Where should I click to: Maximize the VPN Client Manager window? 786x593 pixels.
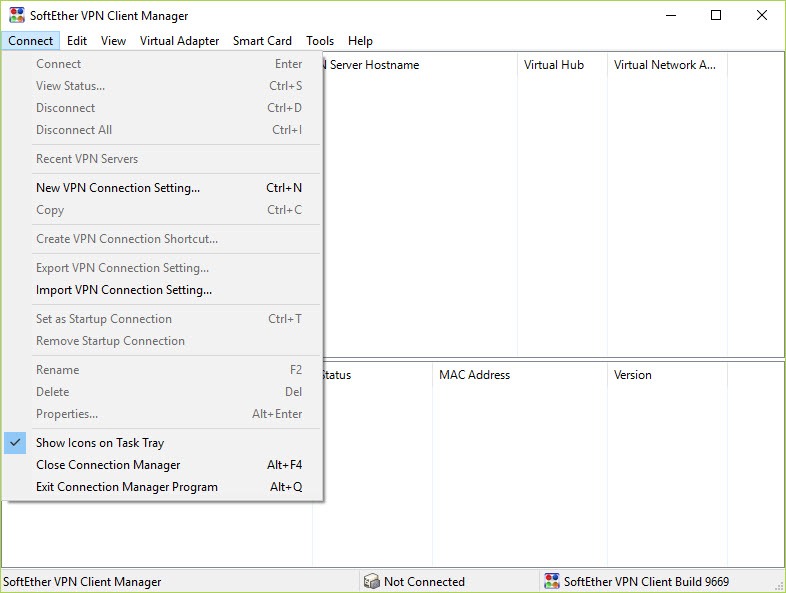tap(716, 16)
